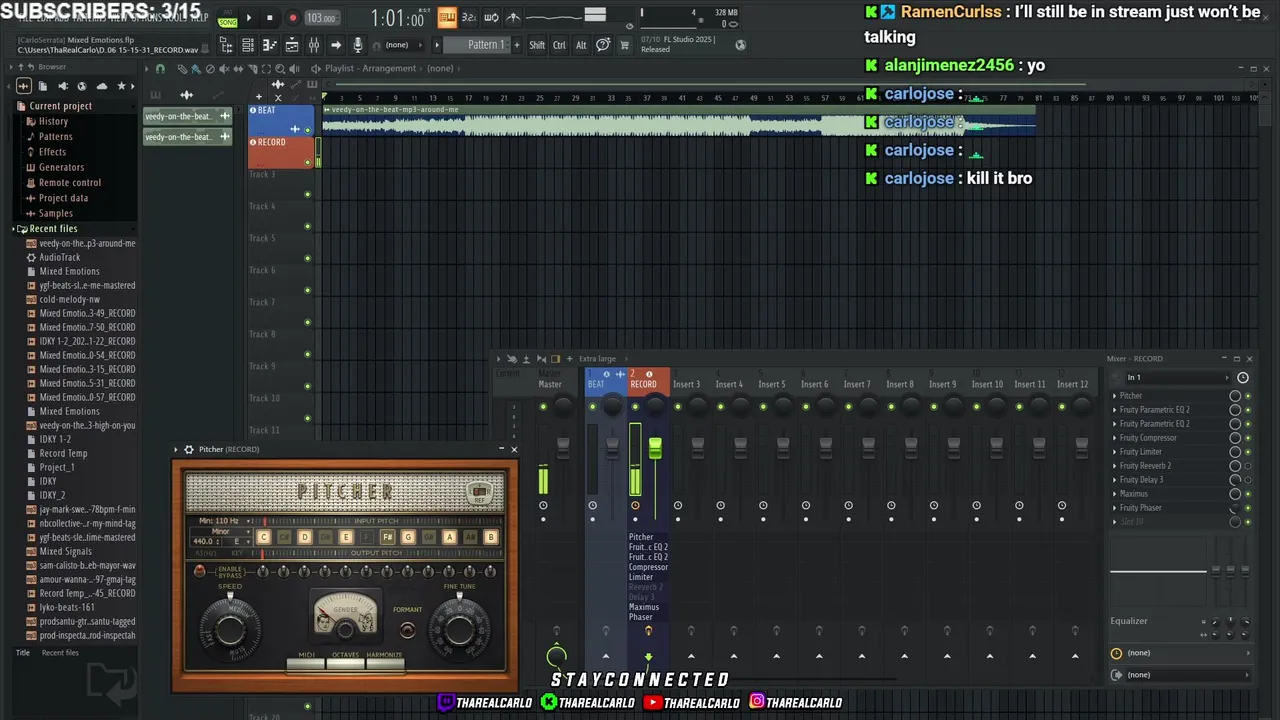
Task: Mute the Master mixer track LED
Action: pos(543,406)
